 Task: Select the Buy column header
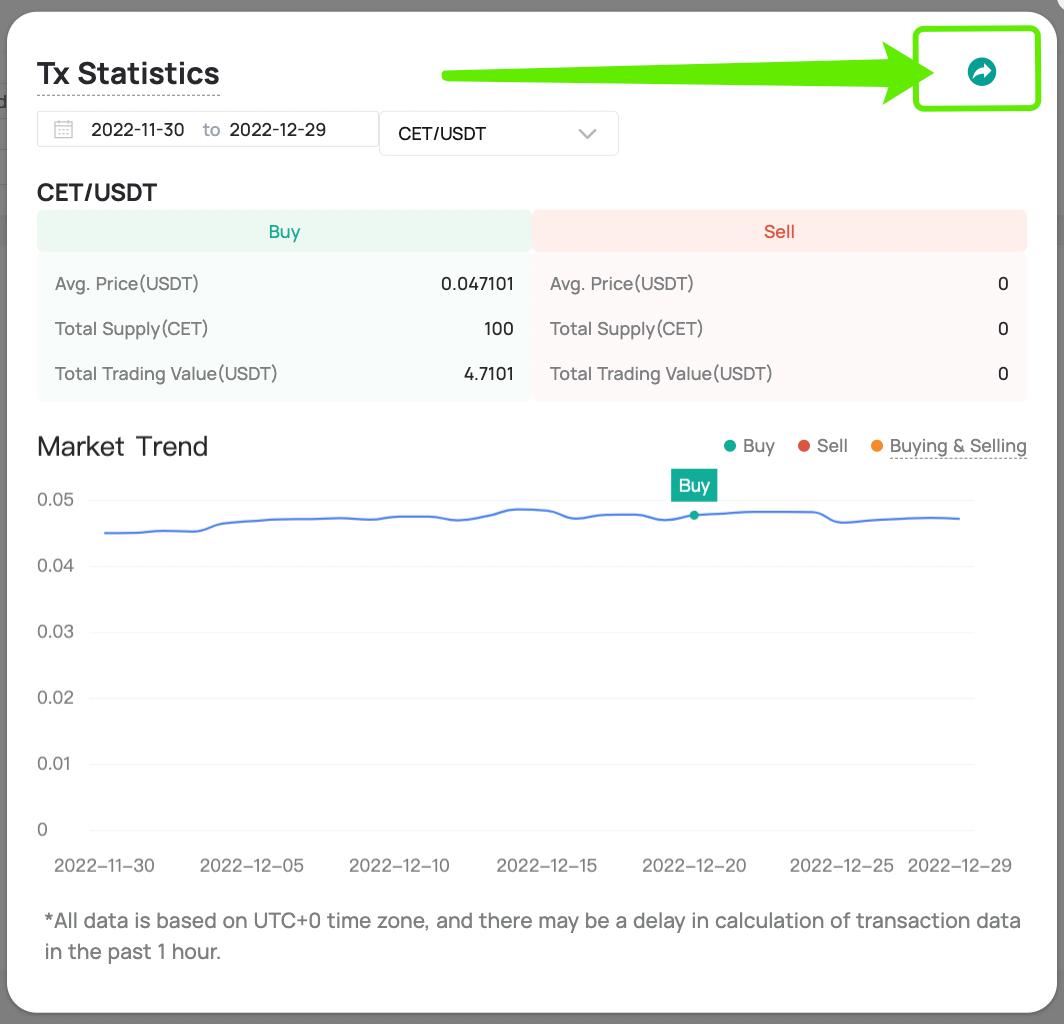click(x=284, y=231)
